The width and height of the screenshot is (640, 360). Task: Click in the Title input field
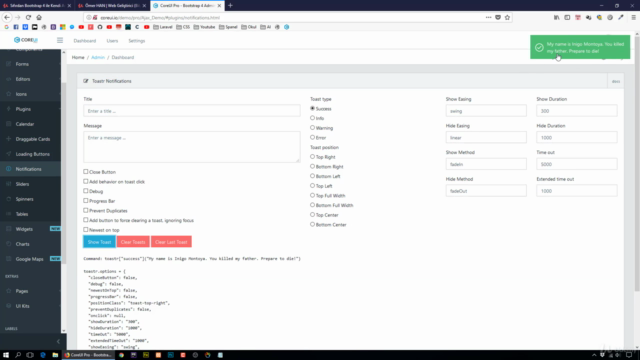coord(192,111)
